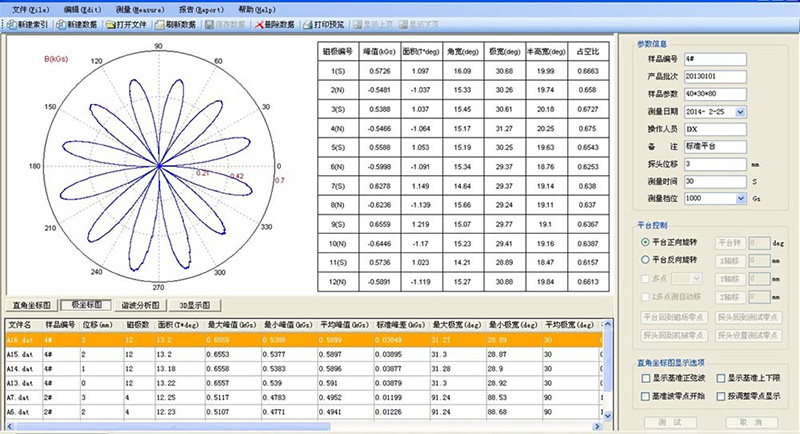The image size is (800, 434).
Task: Click the horizontal scrollbar thumb under file list
Action: [173, 426]
